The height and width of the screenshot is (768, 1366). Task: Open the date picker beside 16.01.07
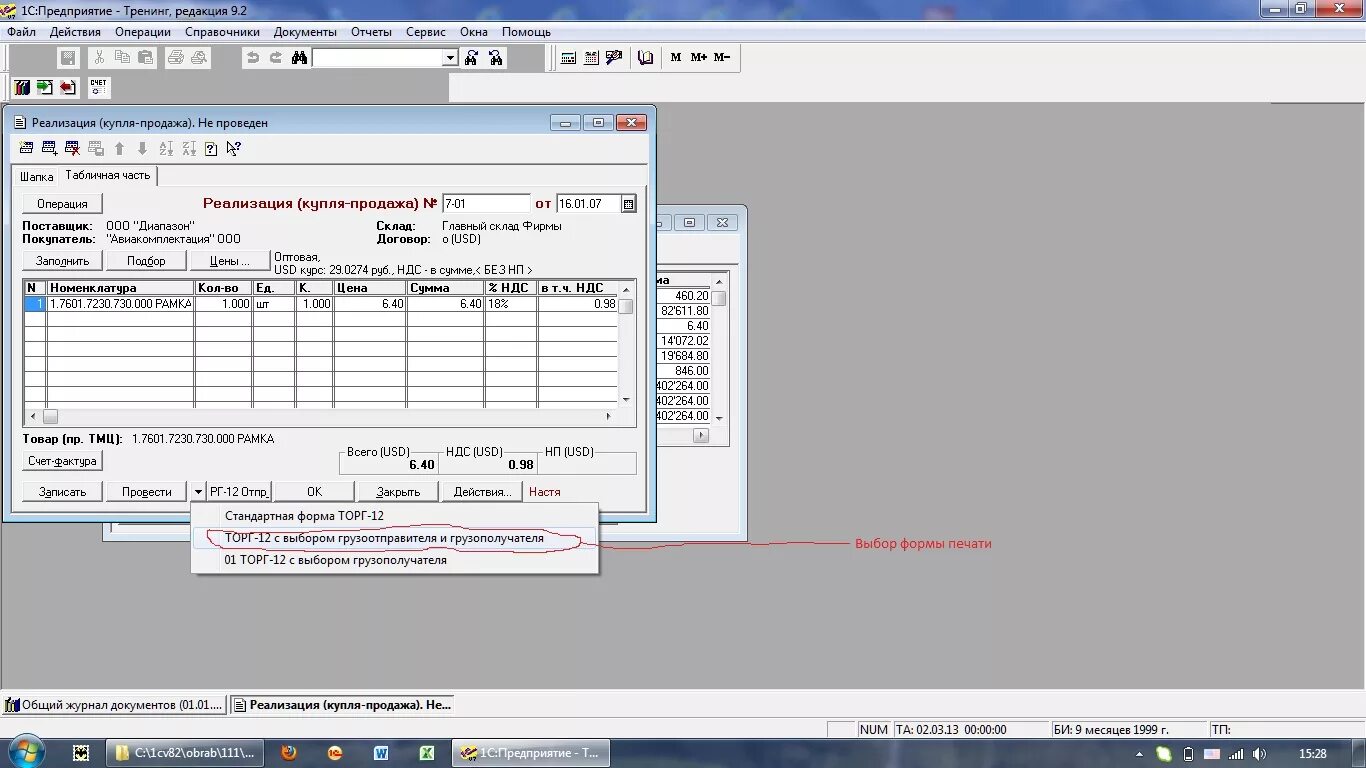[628, 204]
